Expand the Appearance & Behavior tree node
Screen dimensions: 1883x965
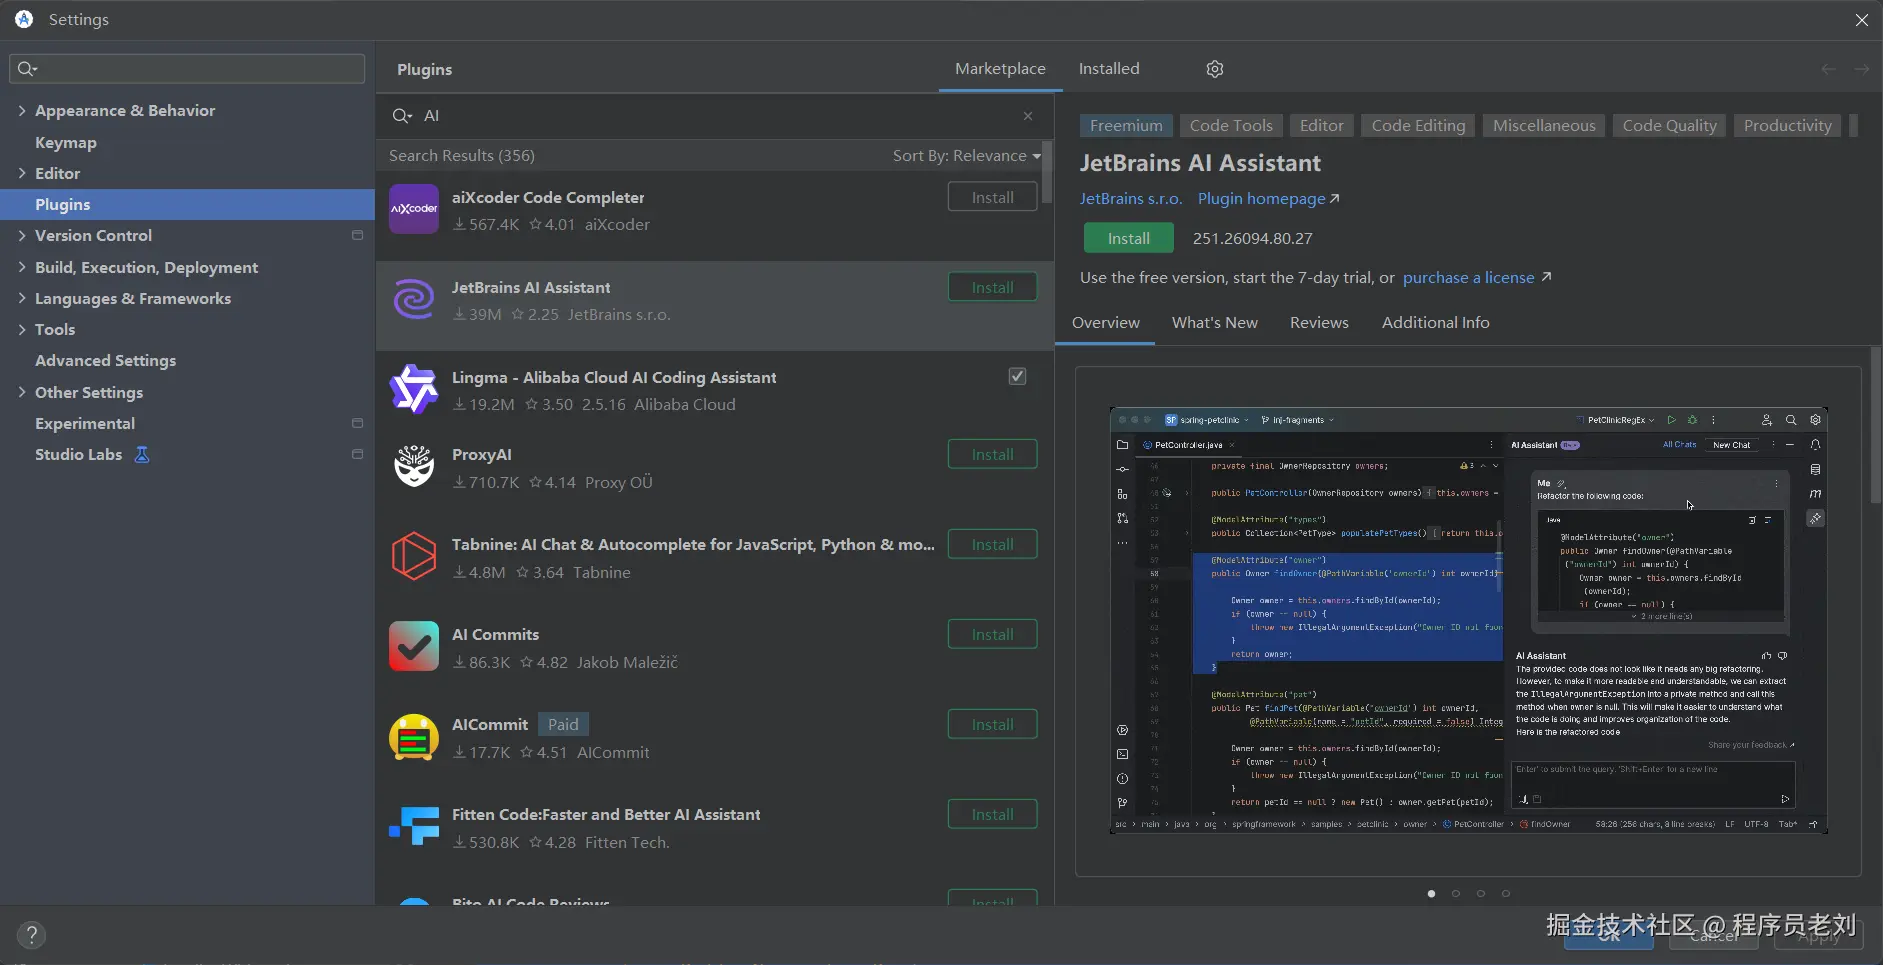click(x=22, y=110)
